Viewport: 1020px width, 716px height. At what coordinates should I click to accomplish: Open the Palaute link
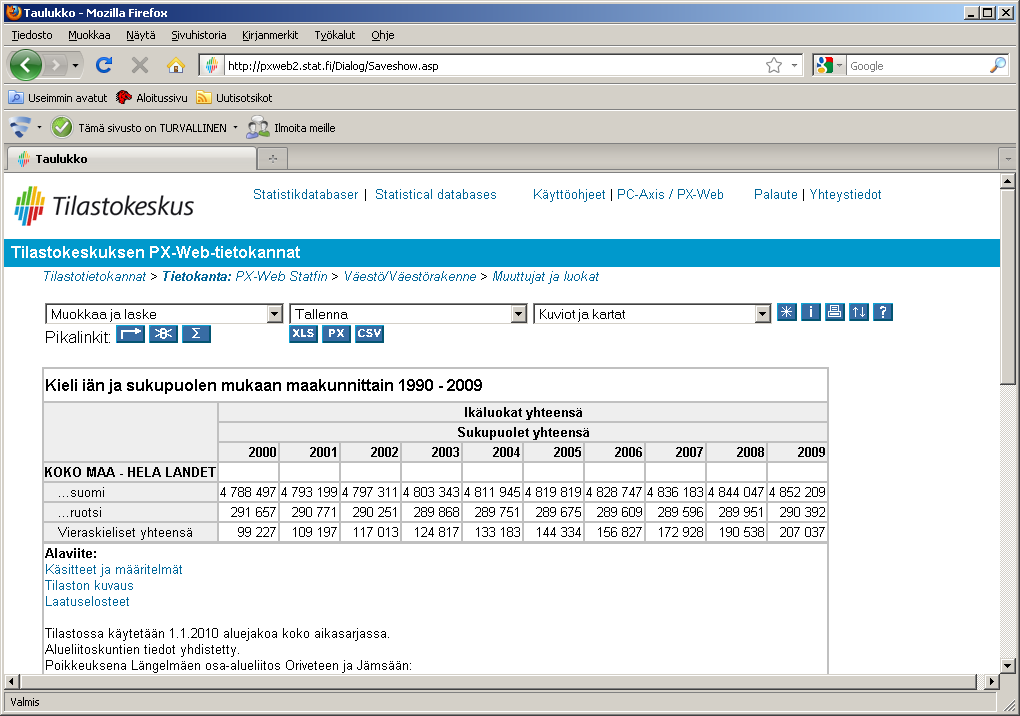(775, 194)
